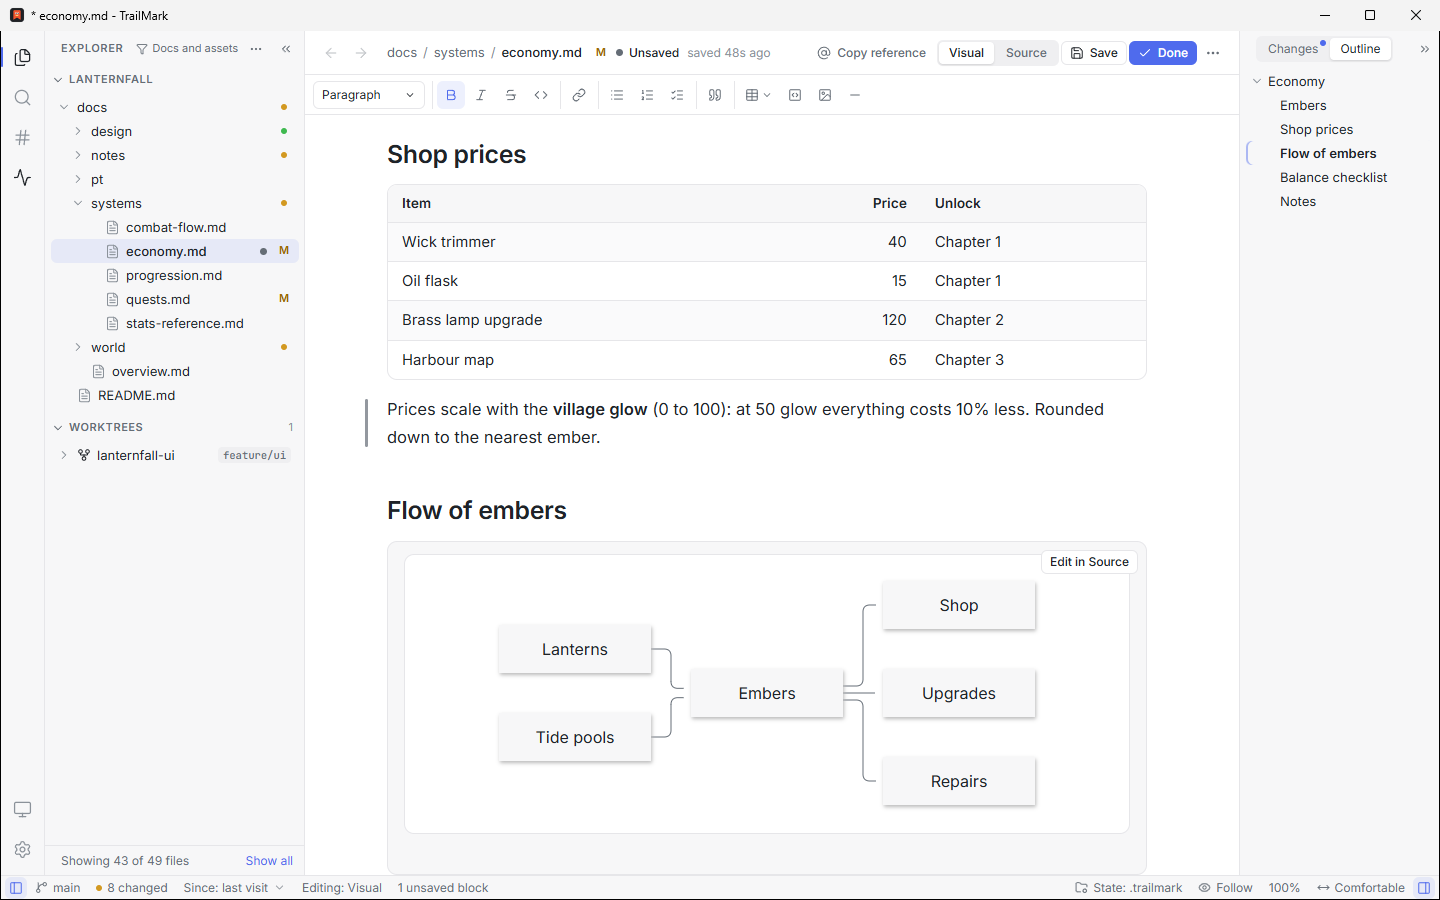Click Copy reference
The height and width of the screenshot is (900, 1440).
point(872,53)
